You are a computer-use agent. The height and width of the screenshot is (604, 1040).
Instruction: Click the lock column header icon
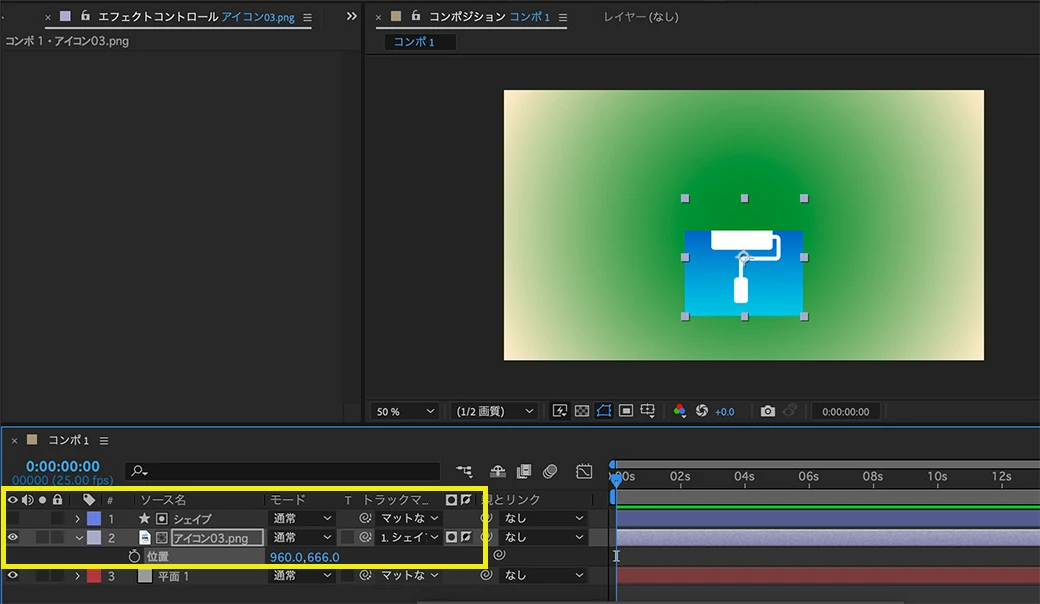[x=58, y=499]
